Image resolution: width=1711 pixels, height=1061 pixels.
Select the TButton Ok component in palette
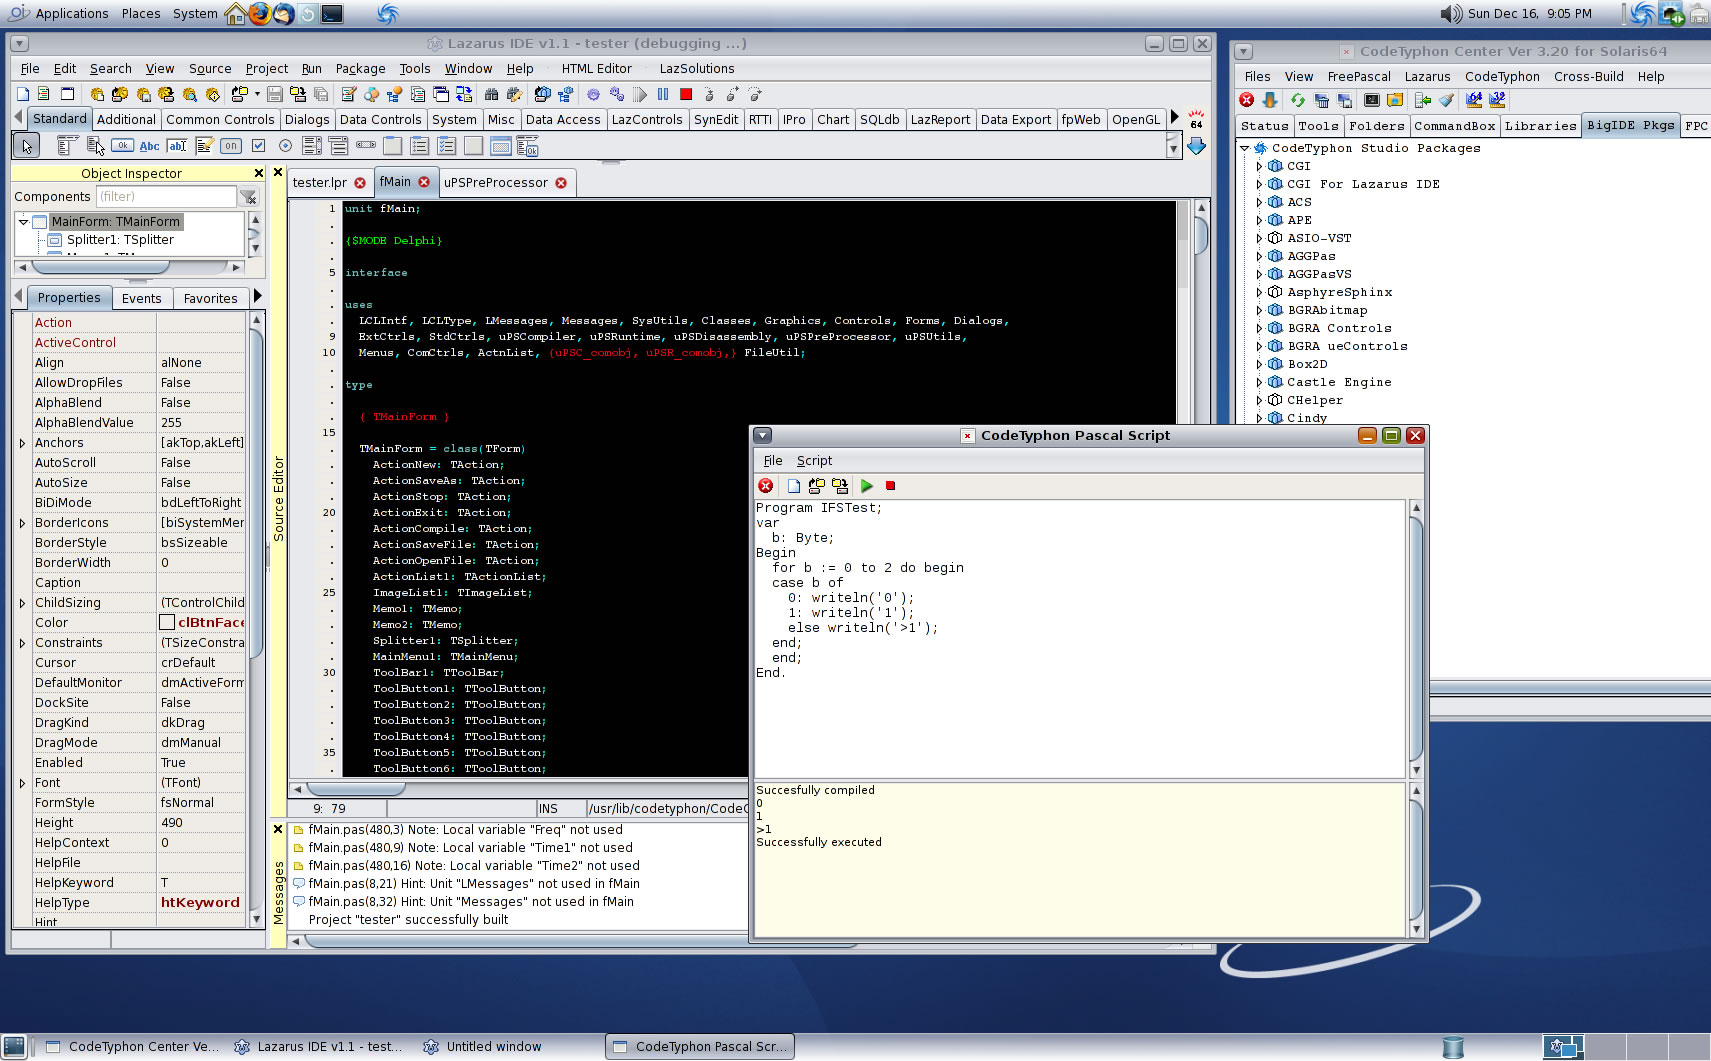coord(122,146)
